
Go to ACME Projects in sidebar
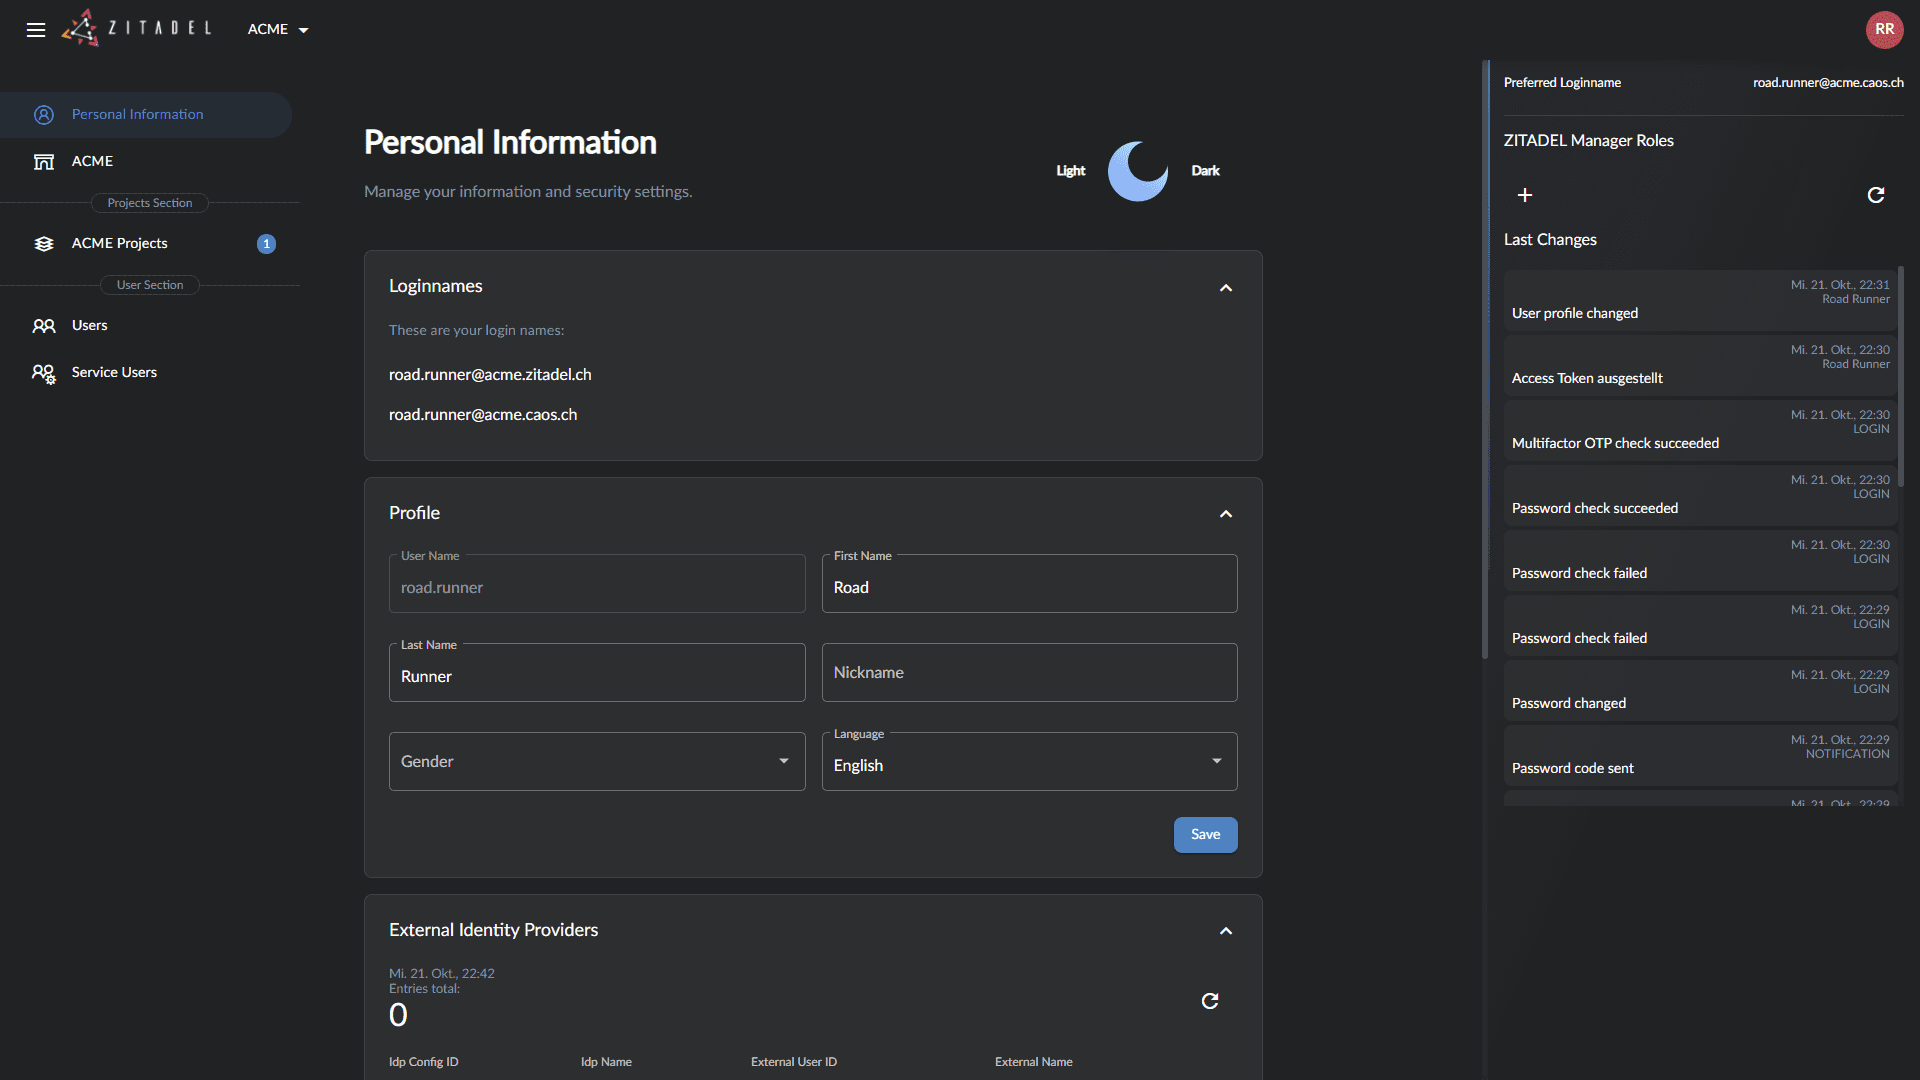(x=120, y=244)
